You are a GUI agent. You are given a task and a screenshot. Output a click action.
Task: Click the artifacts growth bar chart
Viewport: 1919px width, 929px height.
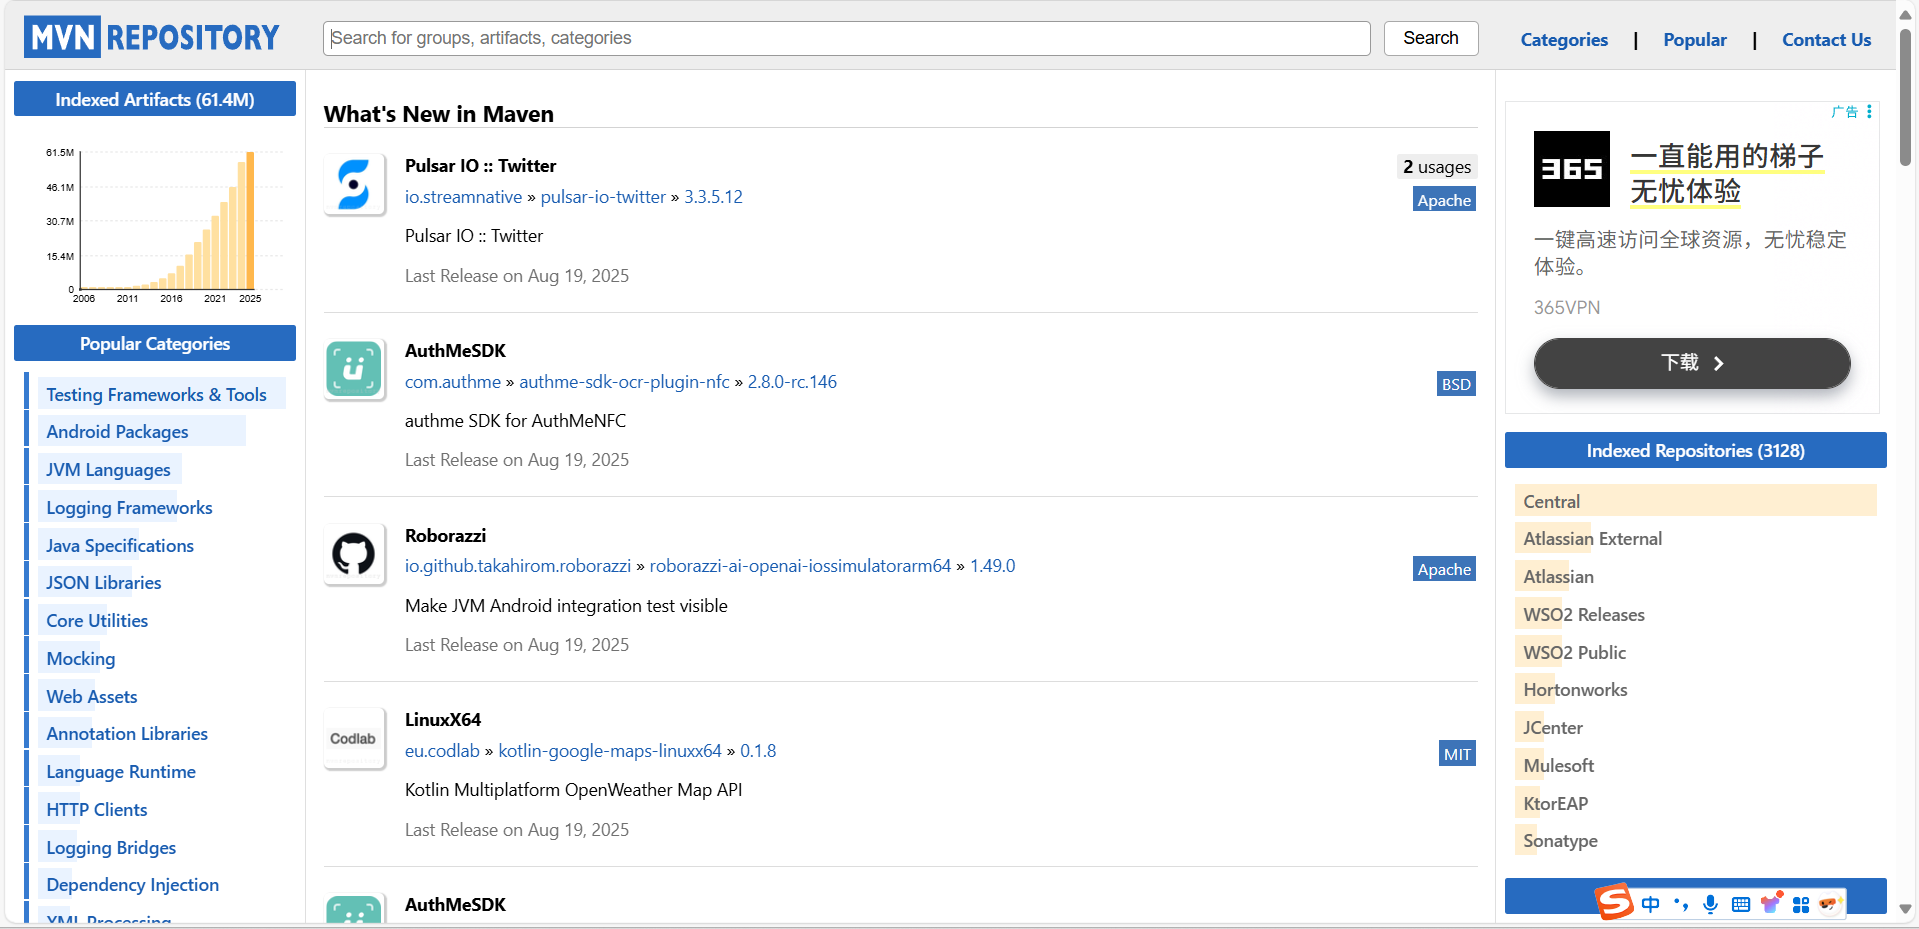tap(165, 224)
